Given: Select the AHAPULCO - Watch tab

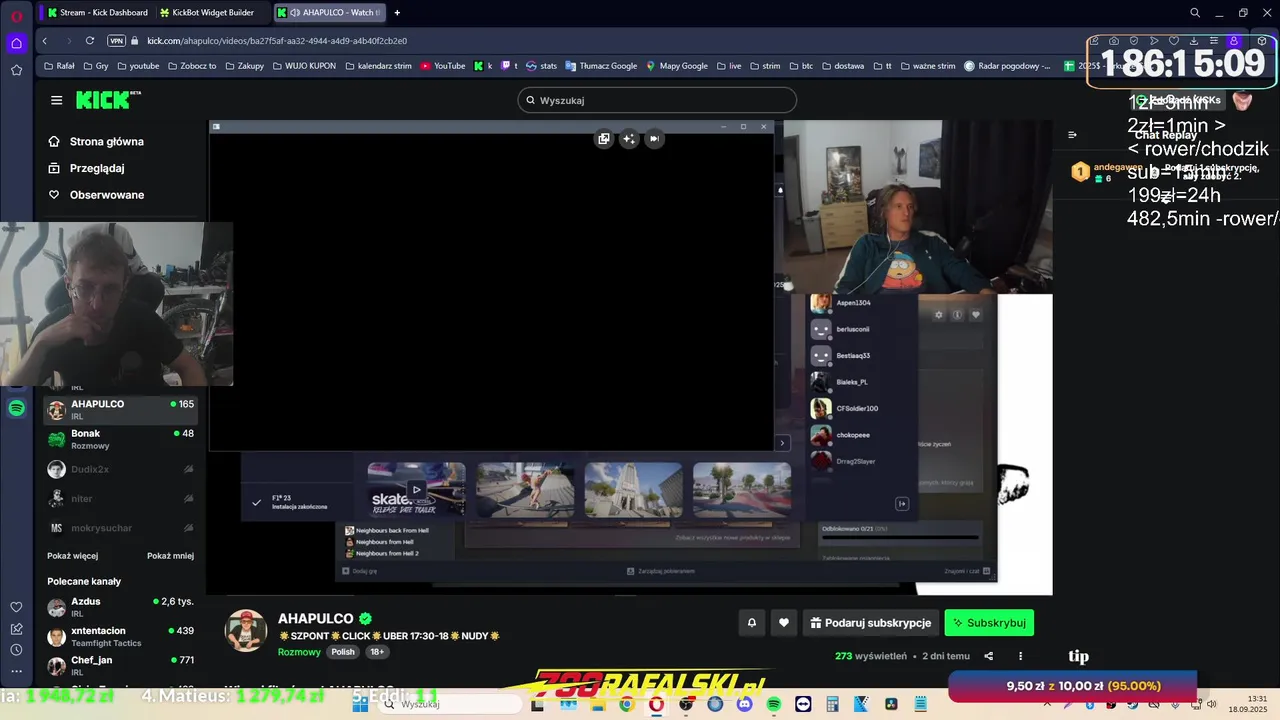Looking at the screenshot, I should click(x=328, y=13).
